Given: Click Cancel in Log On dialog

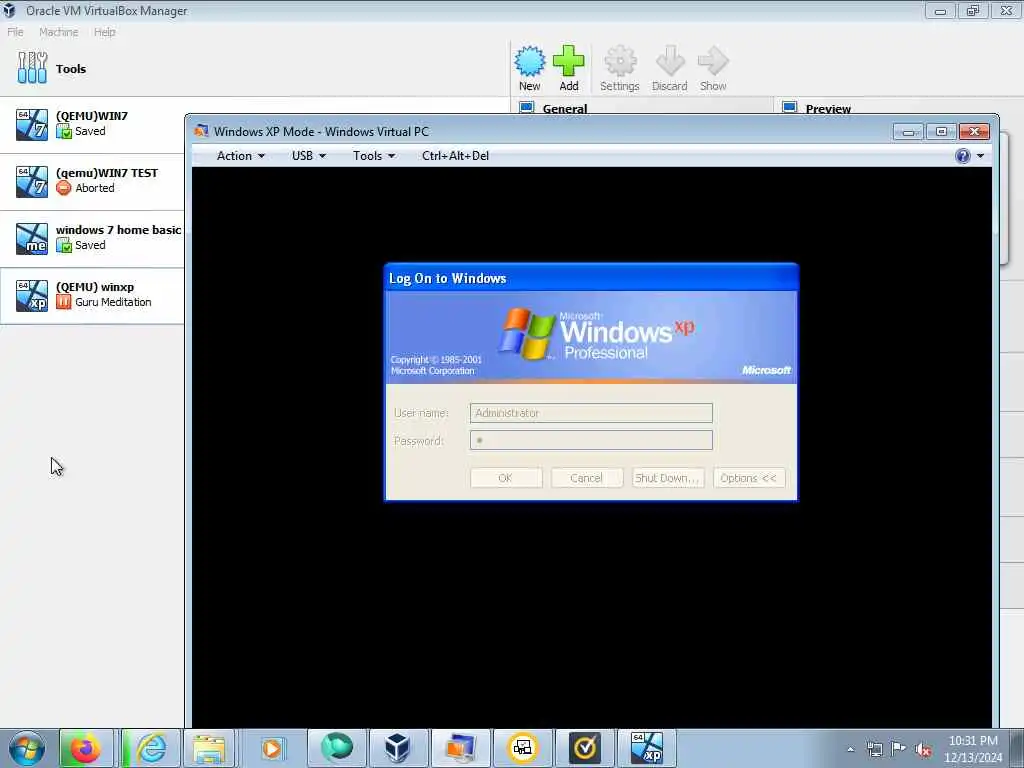Looking at the screenshot, I should click(586, 478).
